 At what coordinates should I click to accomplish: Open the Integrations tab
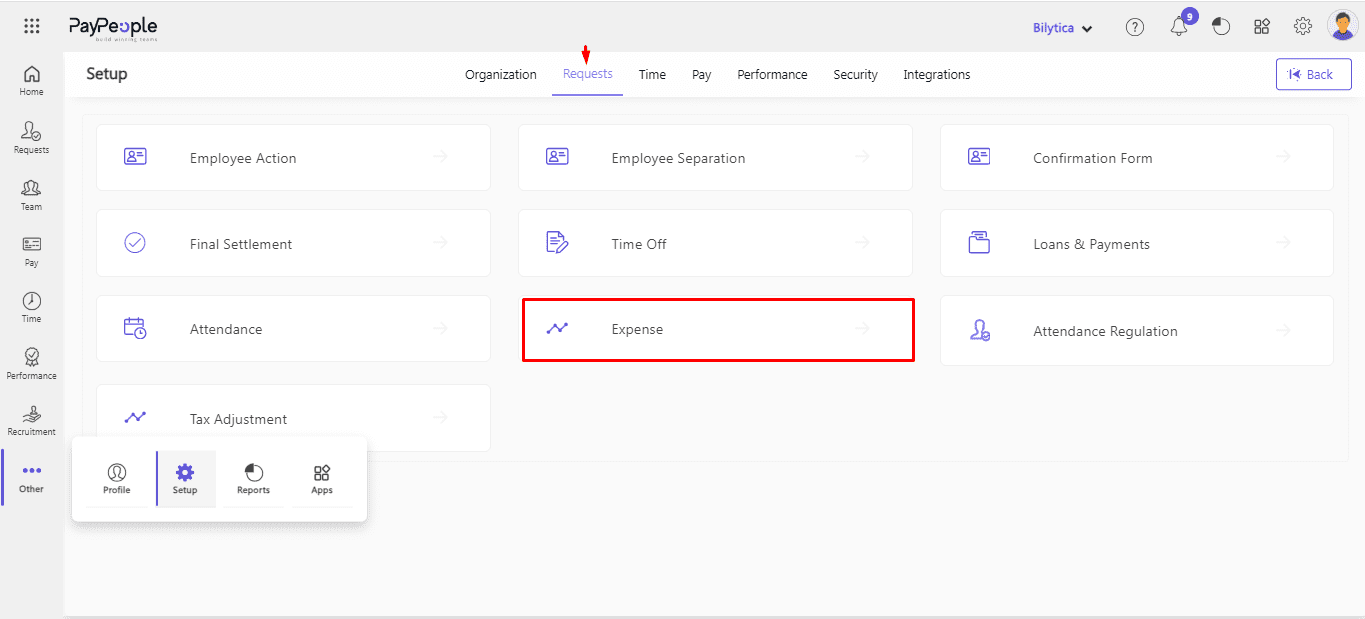tap(936, 75)
